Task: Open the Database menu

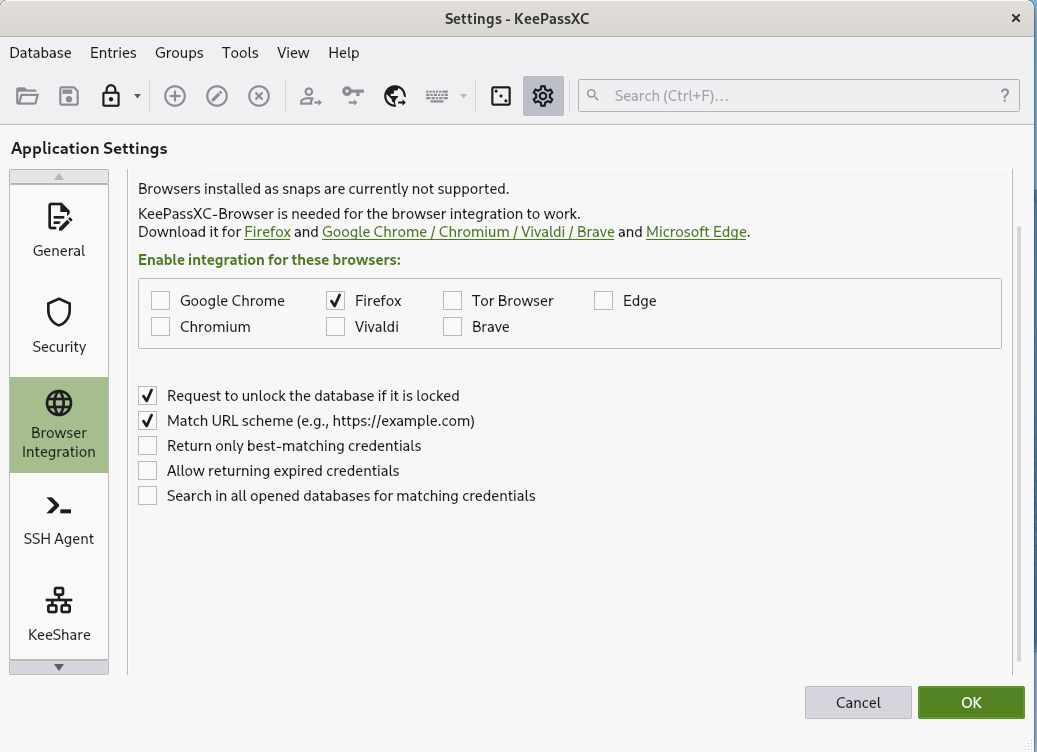Action: point(40,53)
